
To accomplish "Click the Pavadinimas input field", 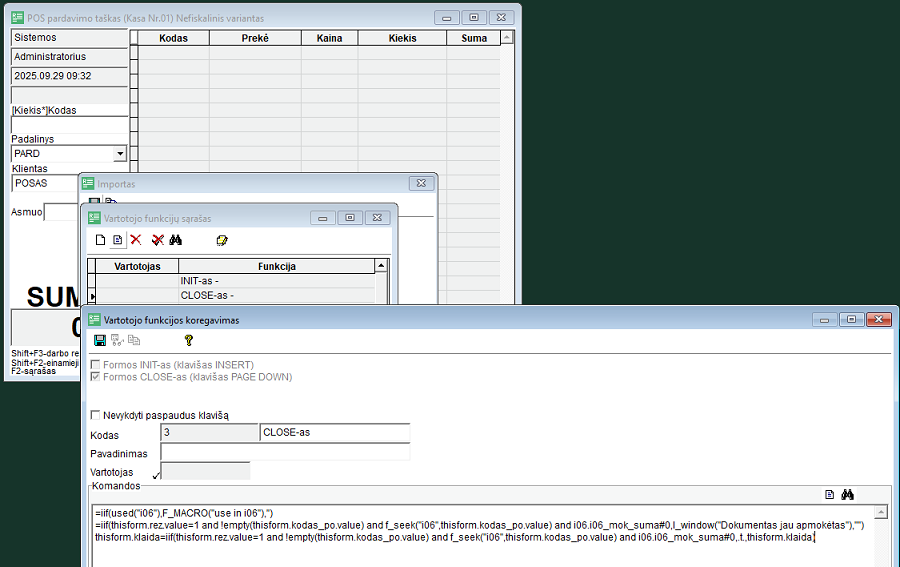I will [x=285, y=453].
